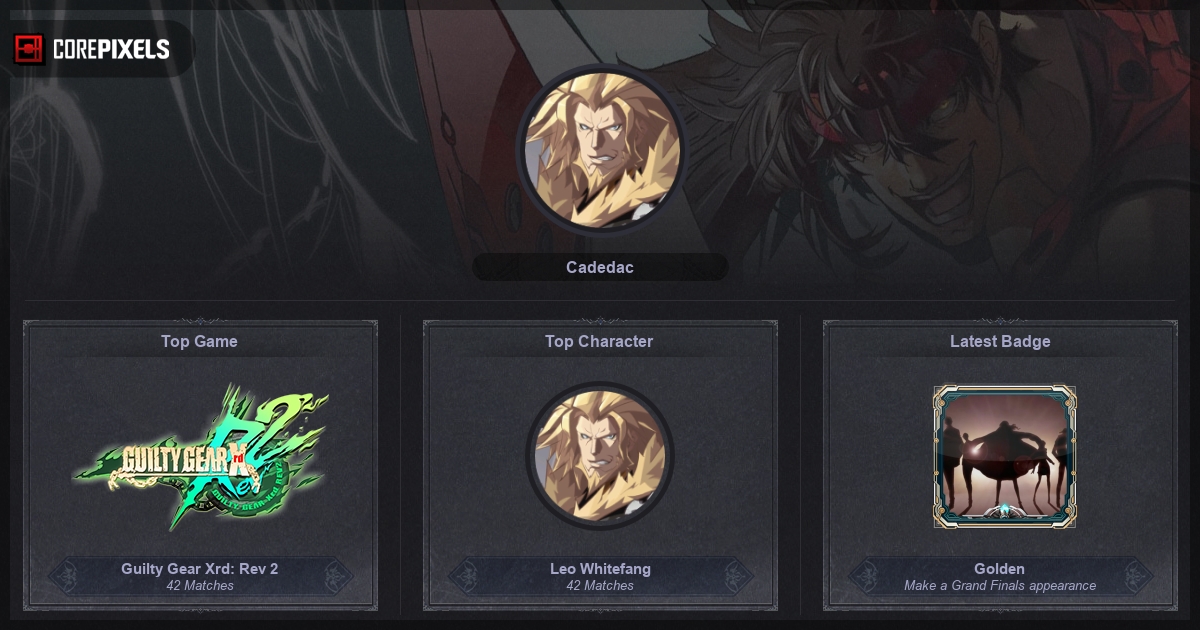
Task: Click the emblem left of Guilty Gear label
Action: pos(66,576)
